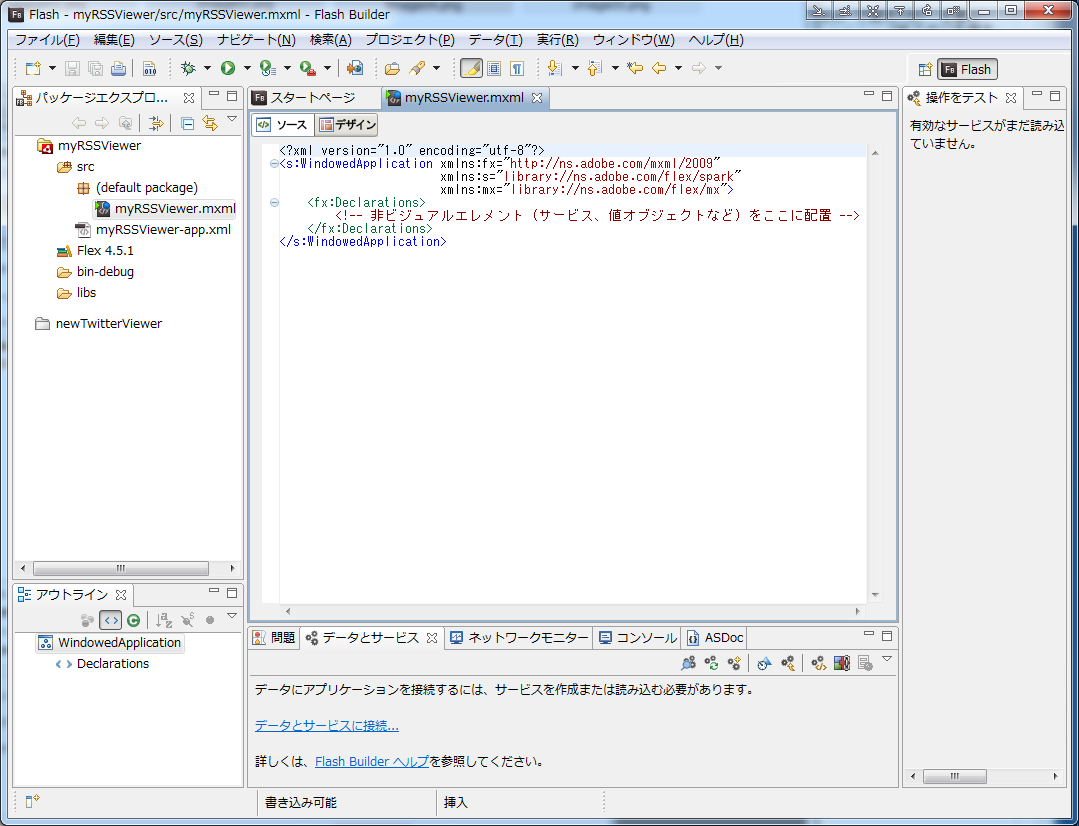Collapse fx:Declarations fold marker in editor

click(274, 203)
